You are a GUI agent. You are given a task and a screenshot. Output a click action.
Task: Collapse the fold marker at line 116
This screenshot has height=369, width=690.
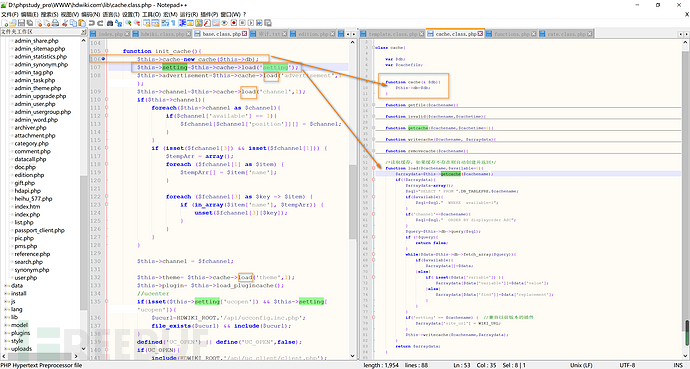click(106, 148)
